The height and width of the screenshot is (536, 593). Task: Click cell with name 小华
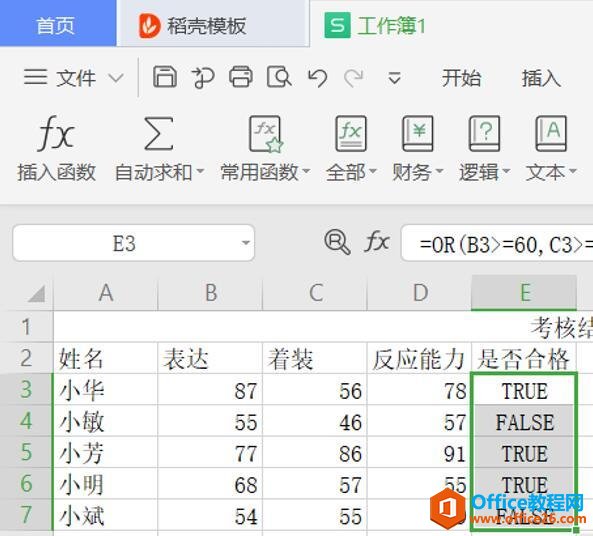[x=106, y=390]
